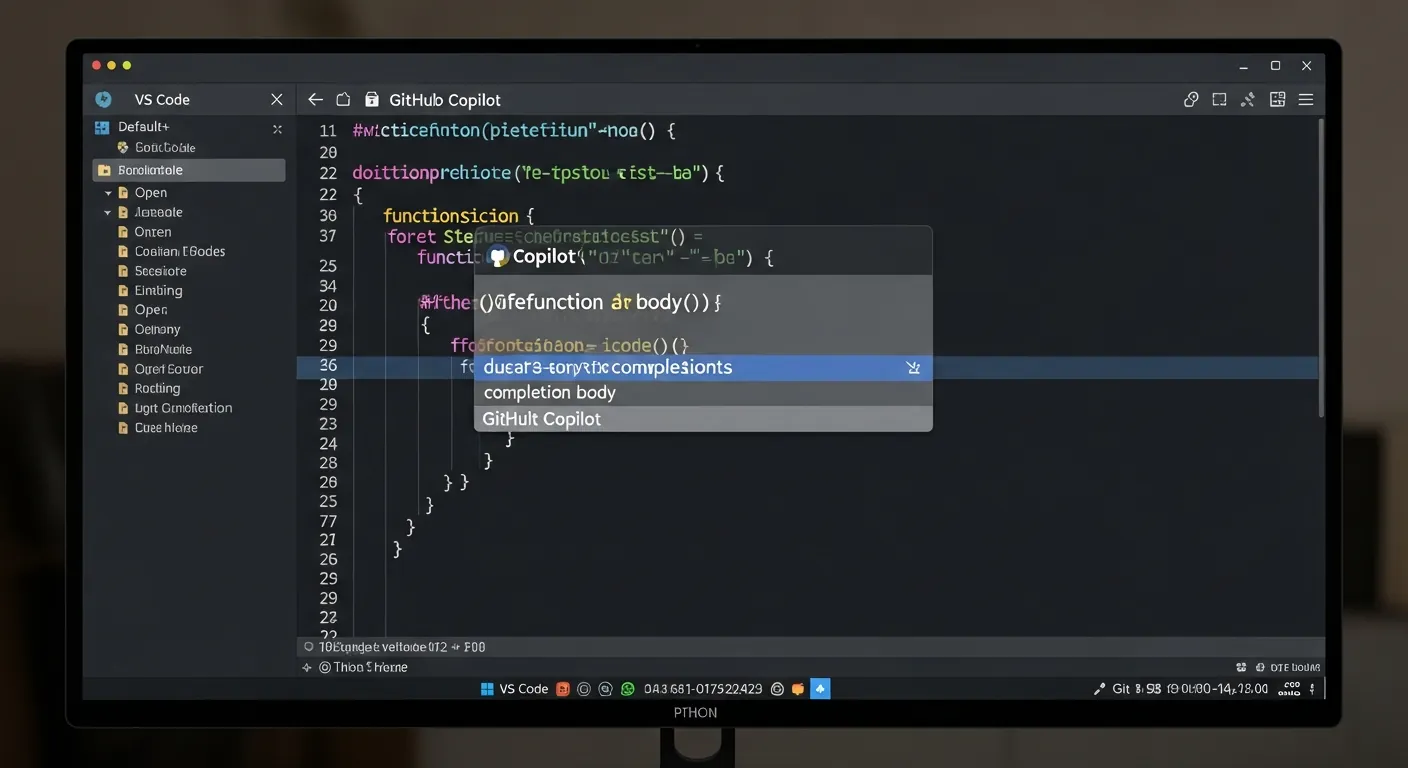The image size is (1408, 768).
Task: Click the Split Editor icon in the title bar
Action: [1218, 99]
